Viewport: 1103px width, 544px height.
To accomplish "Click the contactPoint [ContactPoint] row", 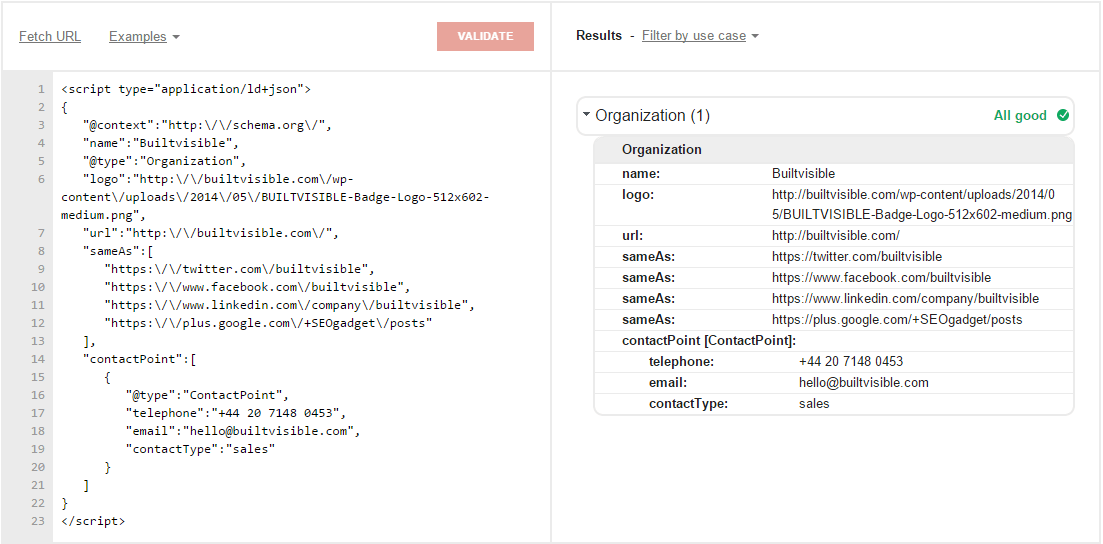I will 834,341.
